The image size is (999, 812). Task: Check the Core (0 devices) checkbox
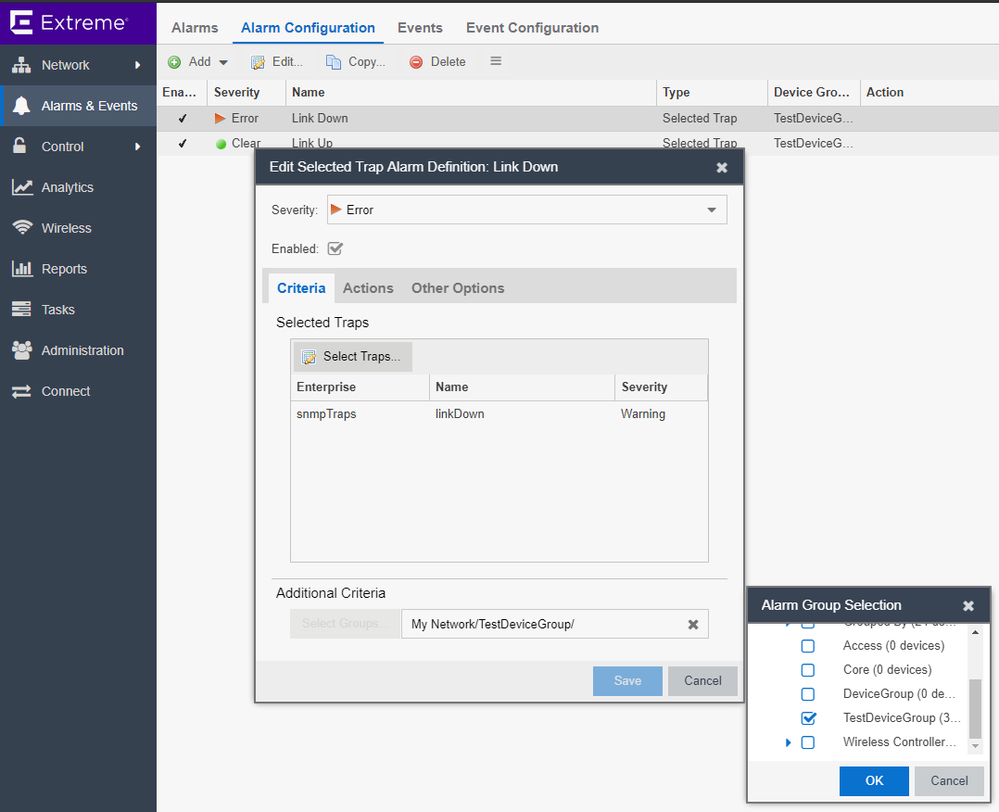click(x=808, y=670)
